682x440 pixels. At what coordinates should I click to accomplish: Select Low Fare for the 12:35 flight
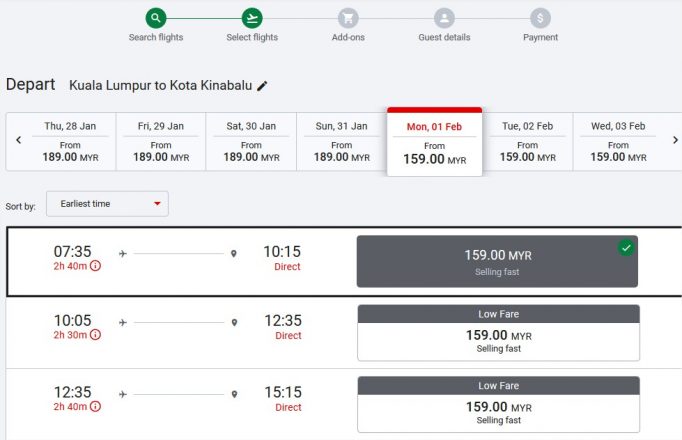[498, 404]
